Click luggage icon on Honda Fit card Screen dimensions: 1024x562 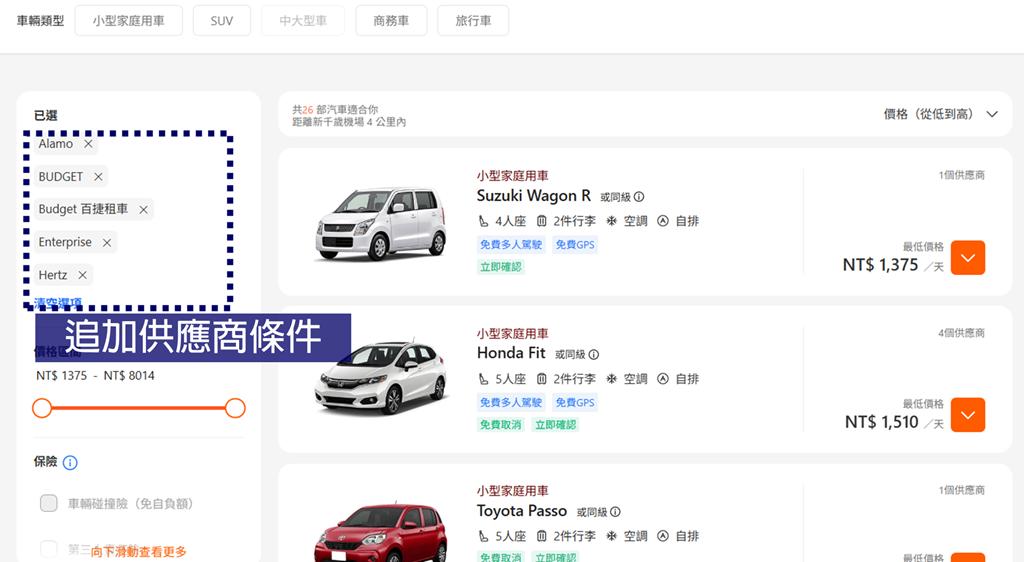click(x=541, y=379)
